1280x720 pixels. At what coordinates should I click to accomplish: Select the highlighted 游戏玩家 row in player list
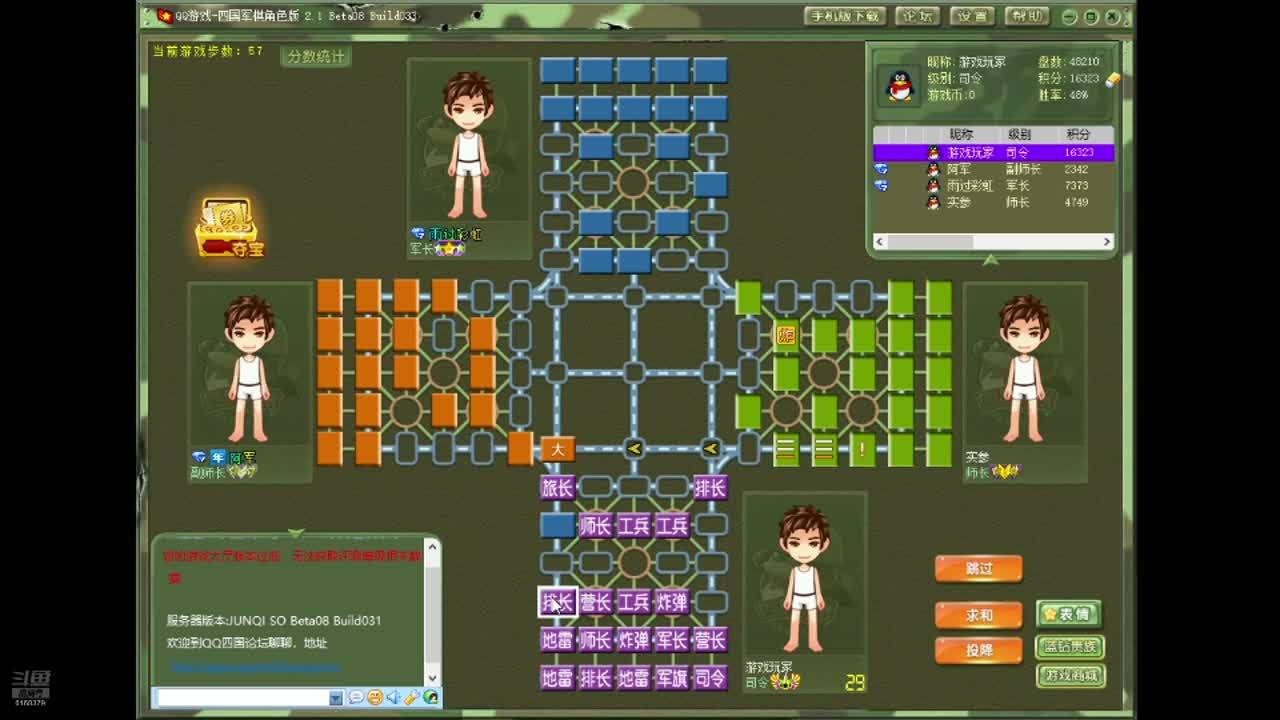click(x=993, y=153)
